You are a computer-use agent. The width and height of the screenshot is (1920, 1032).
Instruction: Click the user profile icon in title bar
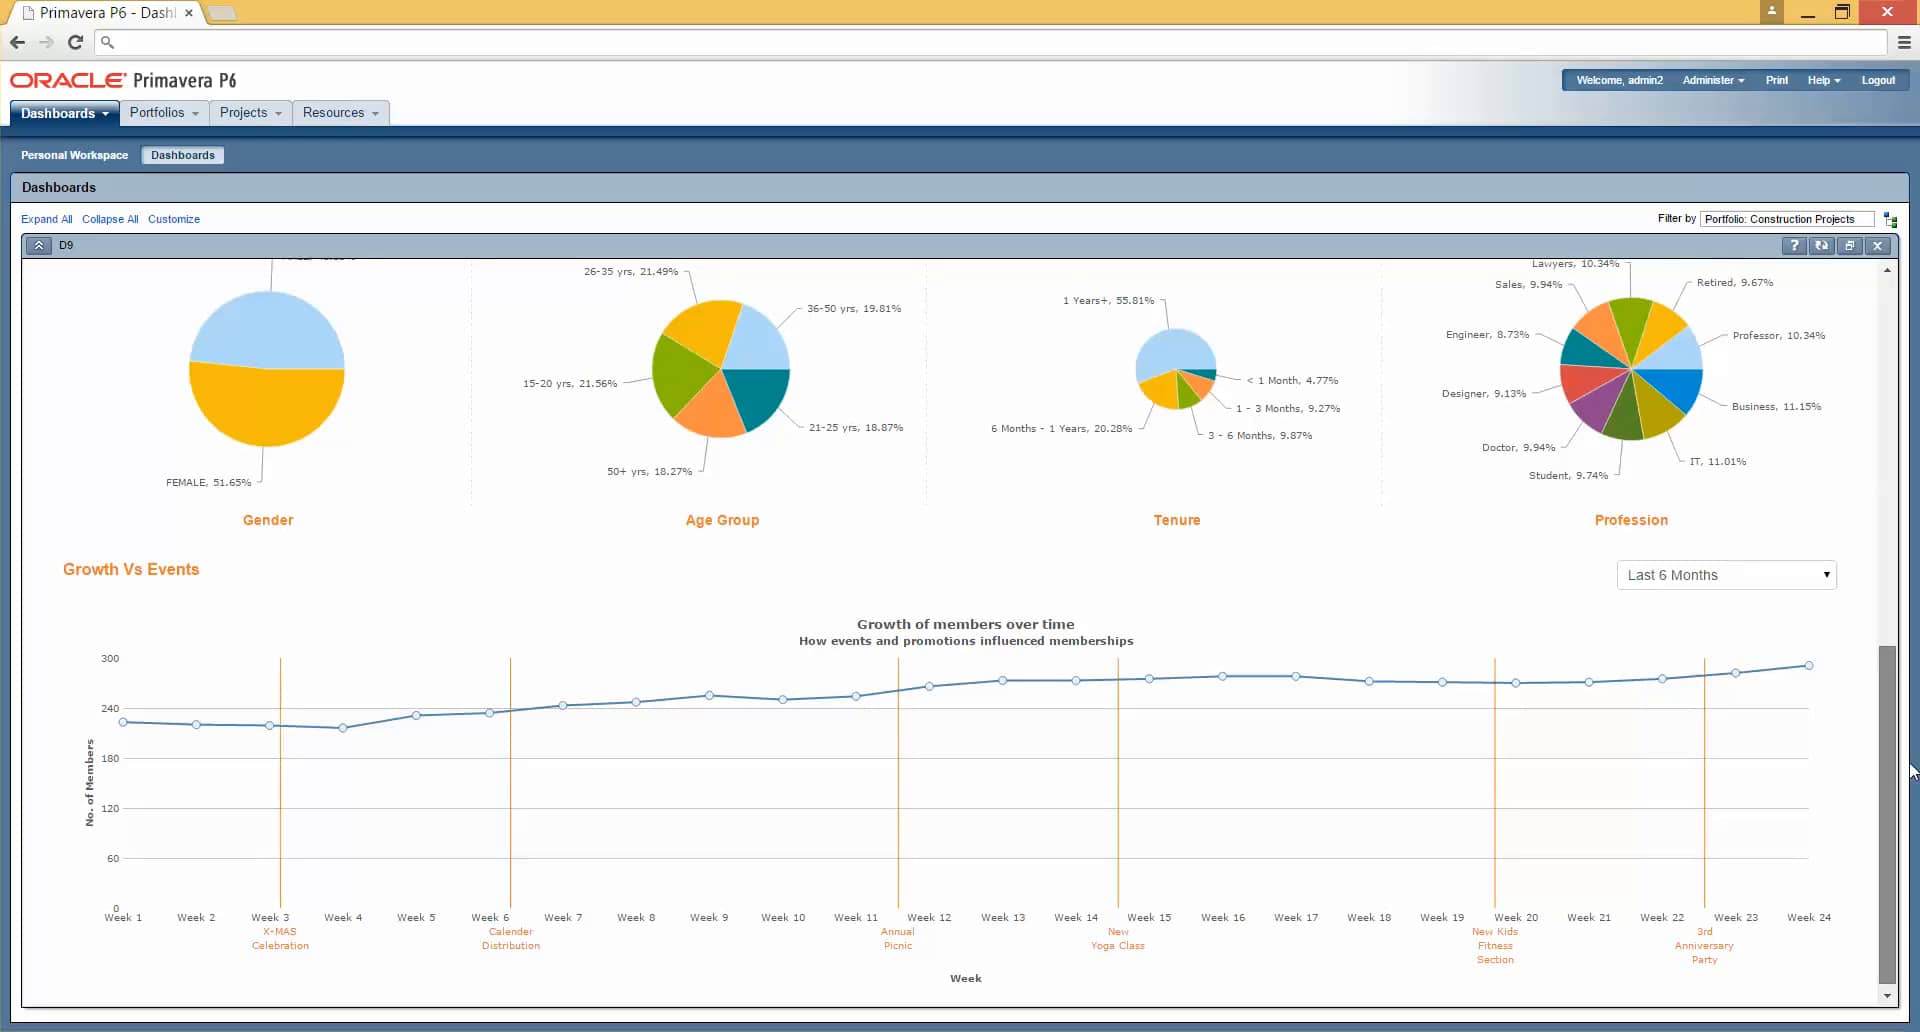pyautogui.click(x=1769, y=12)
